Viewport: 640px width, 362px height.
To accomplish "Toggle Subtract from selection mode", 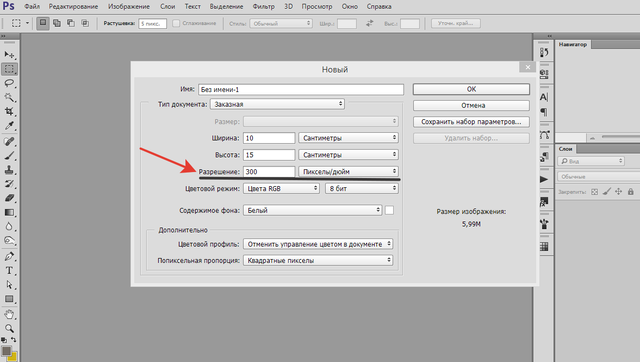I will (71, 23).
